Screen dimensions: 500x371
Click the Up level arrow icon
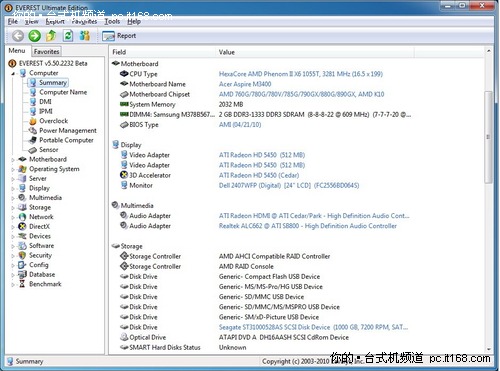[x=51, y=35]
